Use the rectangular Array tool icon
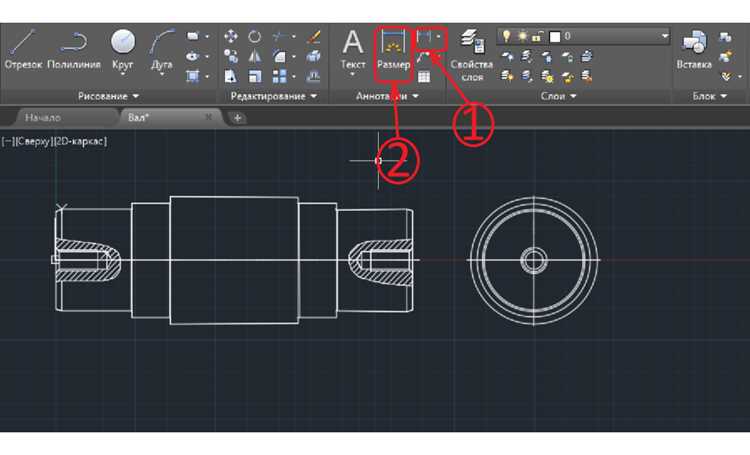This screenshot has height=455, width=750. click(x=280, y=76)
